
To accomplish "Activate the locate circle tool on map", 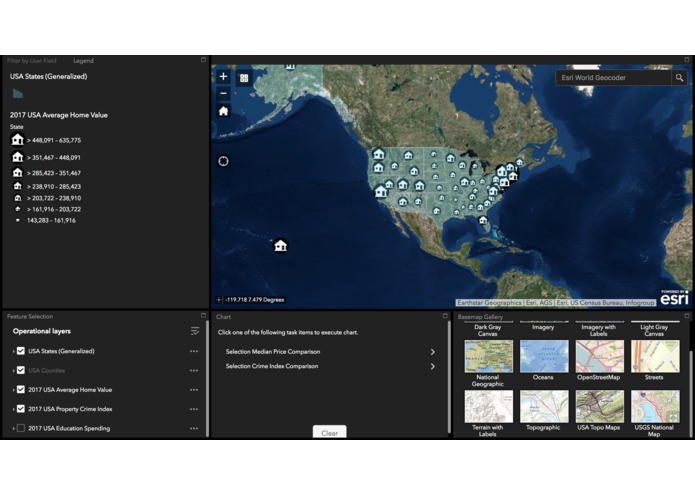I will [x=223, y=161].
